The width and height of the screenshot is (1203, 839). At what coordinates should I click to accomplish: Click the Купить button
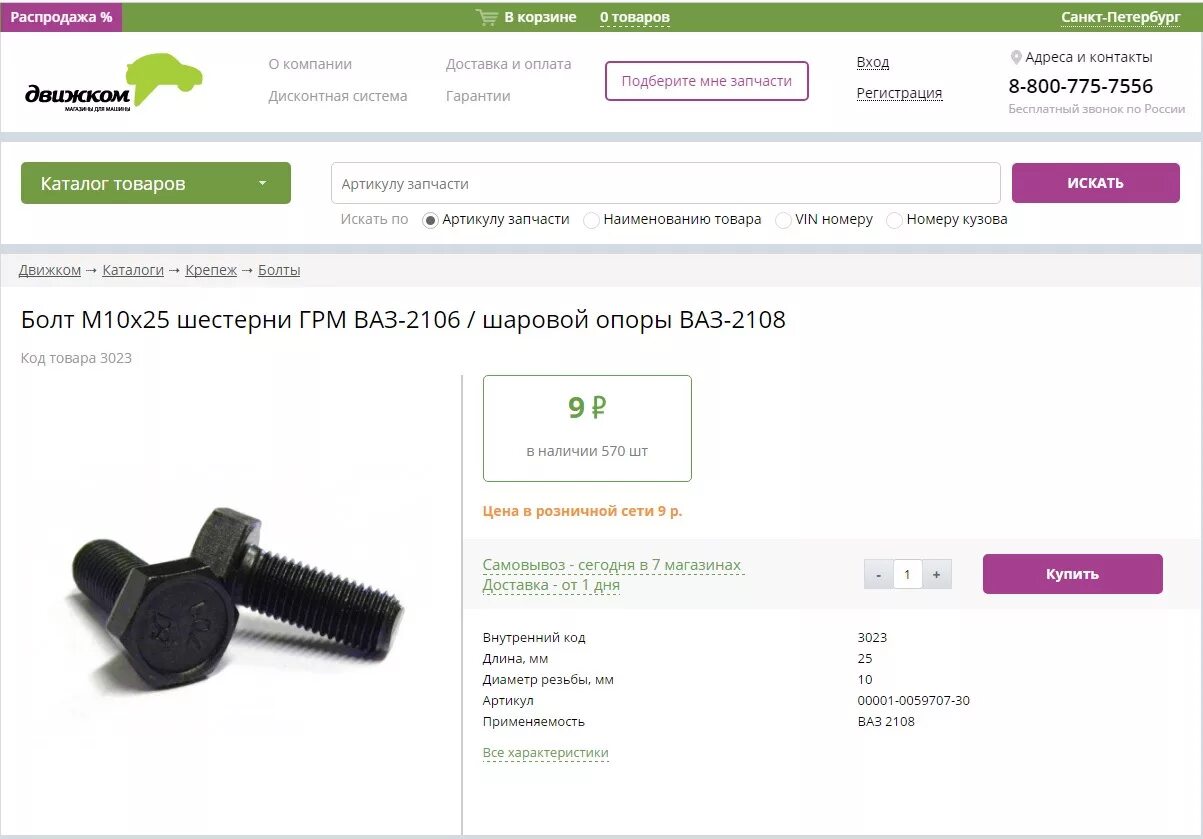(x=1073, y=574)
